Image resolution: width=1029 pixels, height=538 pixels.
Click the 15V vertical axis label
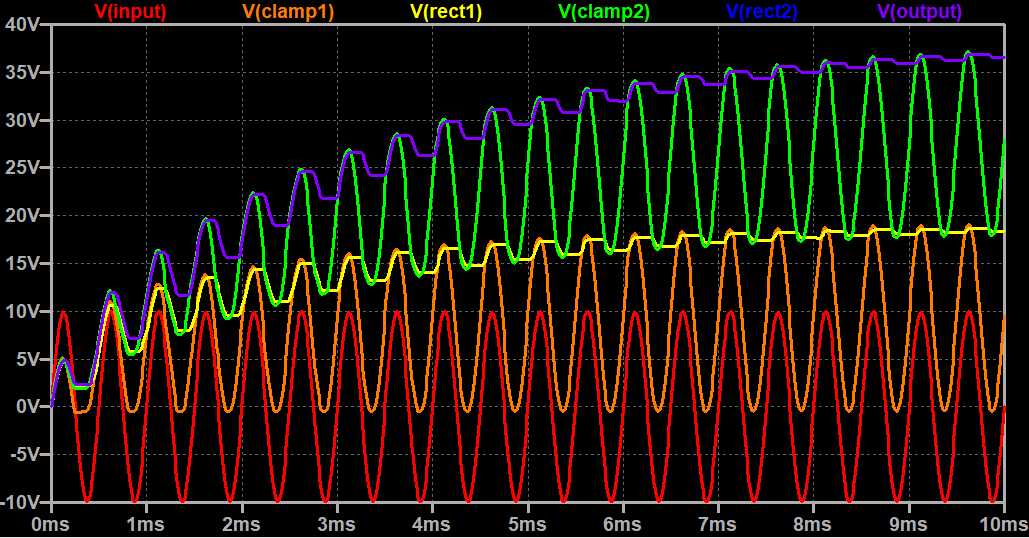(24, 264)
